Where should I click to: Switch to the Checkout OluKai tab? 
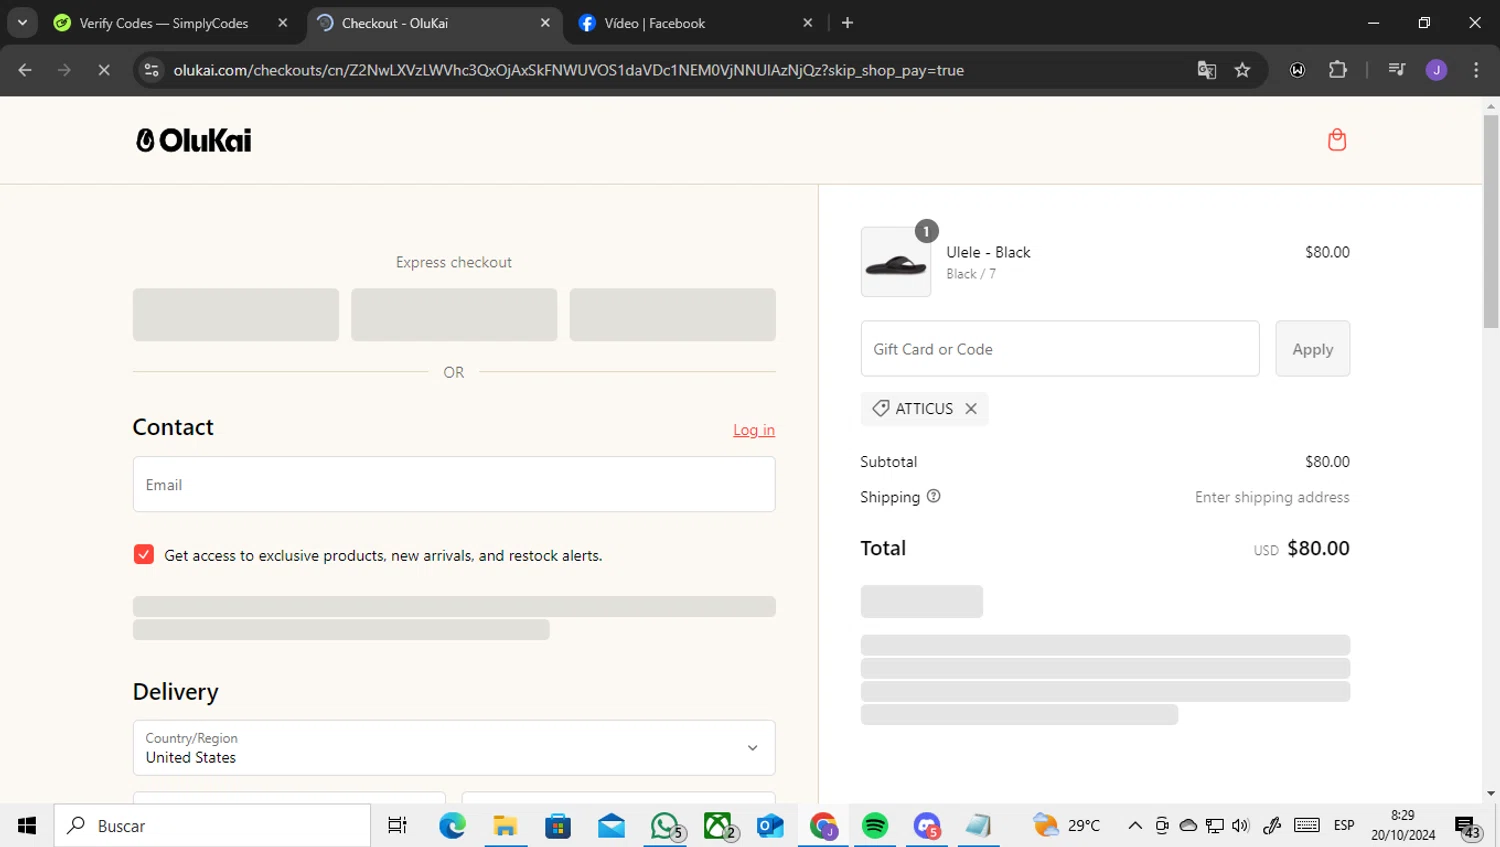point(432,23)
